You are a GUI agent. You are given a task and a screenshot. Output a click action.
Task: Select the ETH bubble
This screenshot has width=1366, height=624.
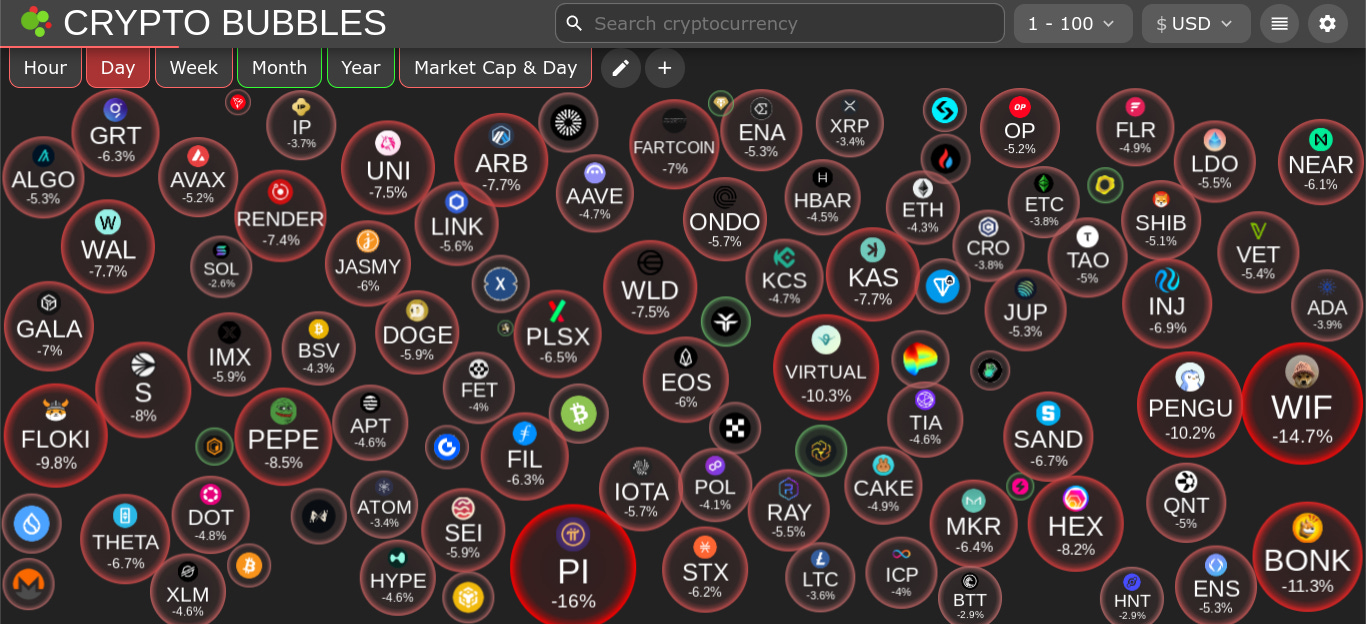tap(922, 208)
